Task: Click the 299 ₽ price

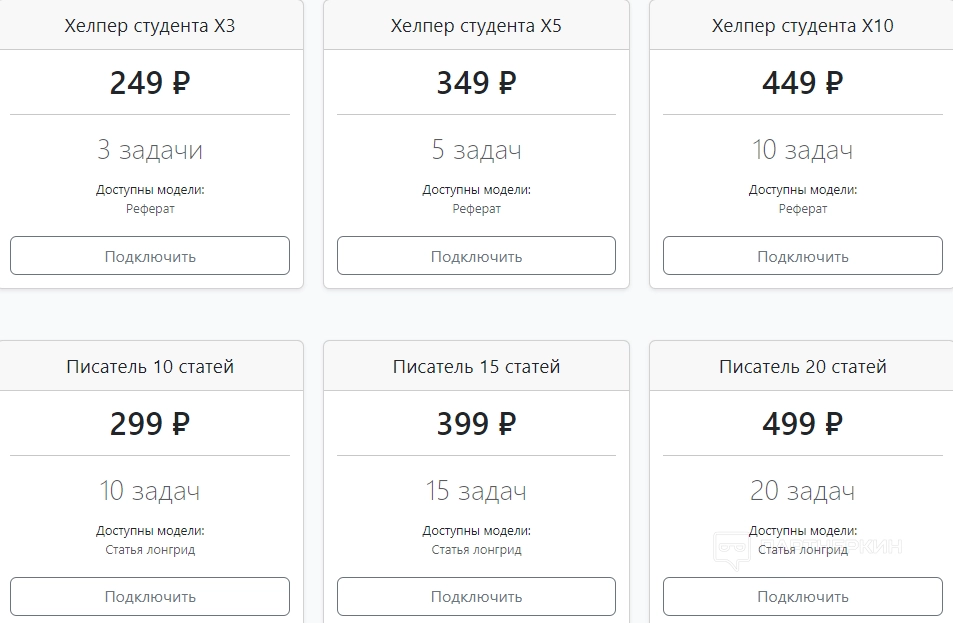Action: pos(150,424)
